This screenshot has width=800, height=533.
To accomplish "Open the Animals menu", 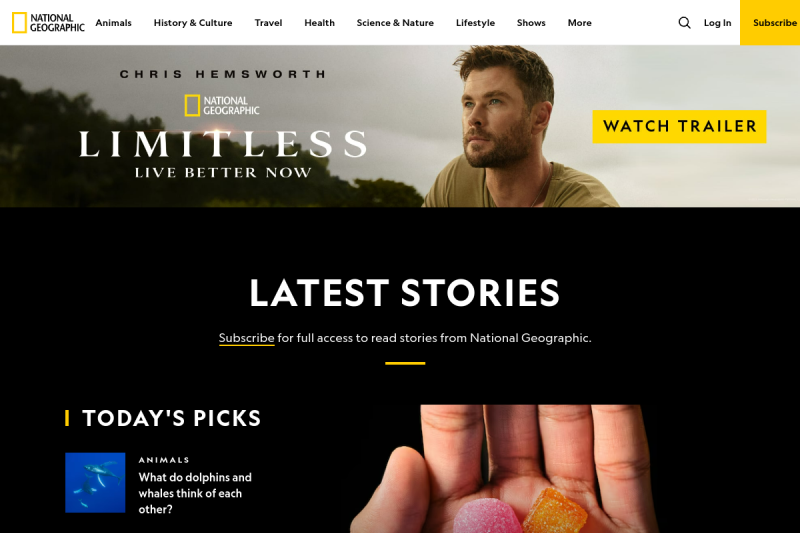I will pyautogui.click(x=113, y=23).
